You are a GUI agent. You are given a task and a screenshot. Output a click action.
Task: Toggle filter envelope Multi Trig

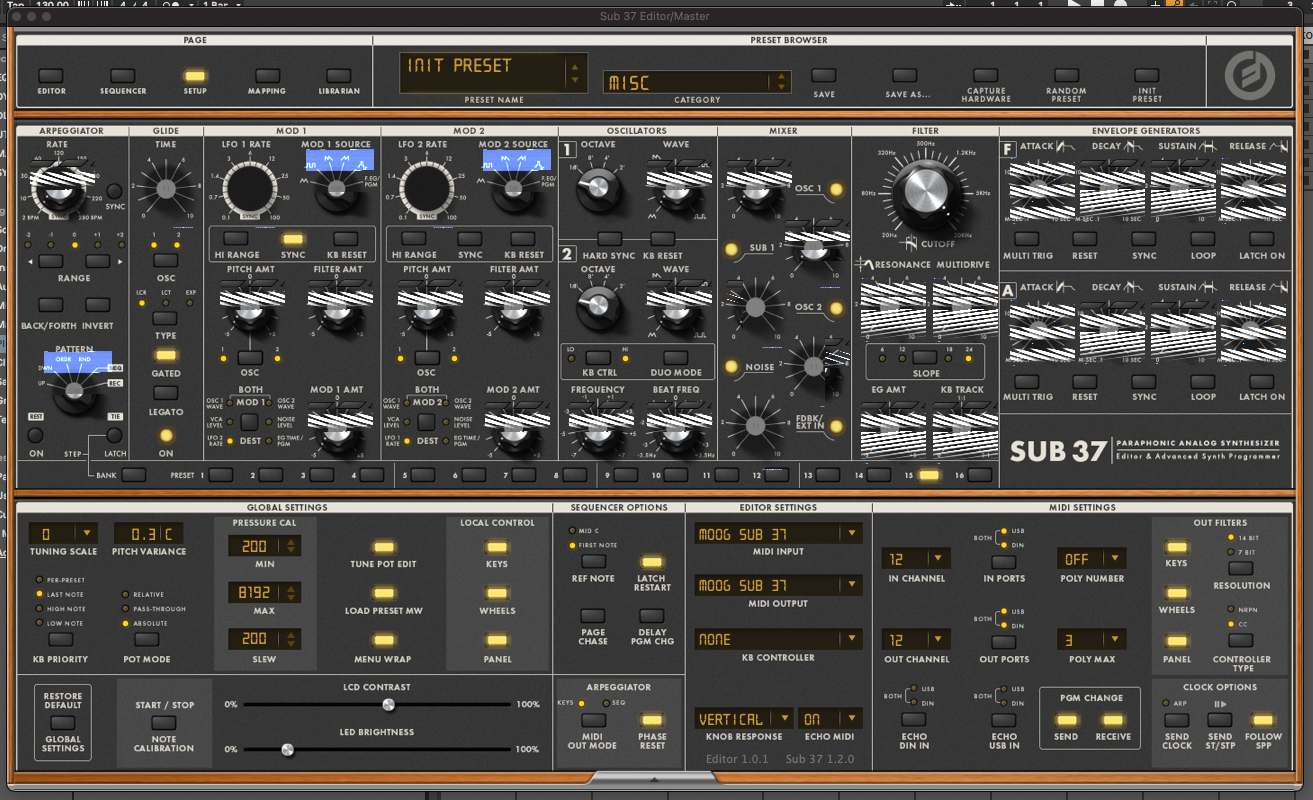point(1027,239)
